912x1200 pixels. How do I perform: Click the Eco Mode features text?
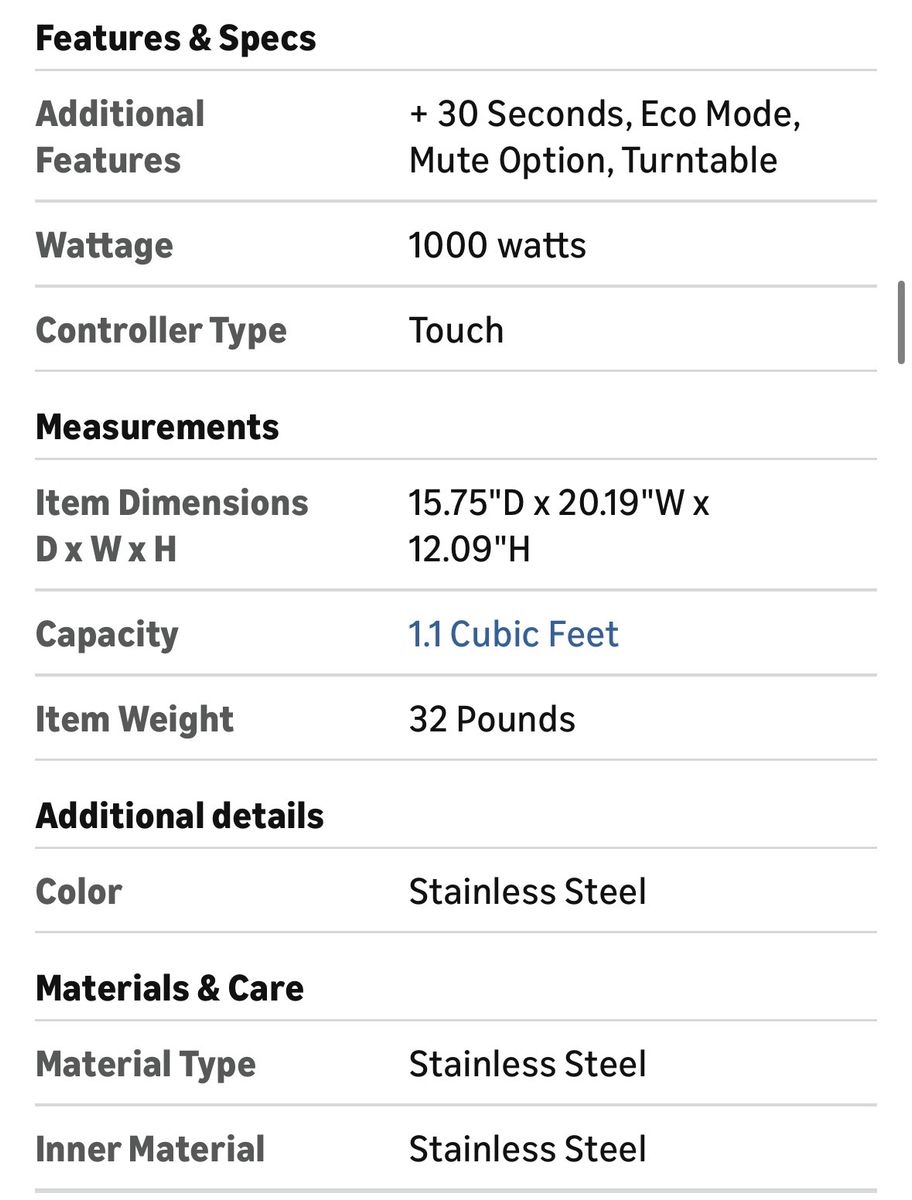[719, 114]
